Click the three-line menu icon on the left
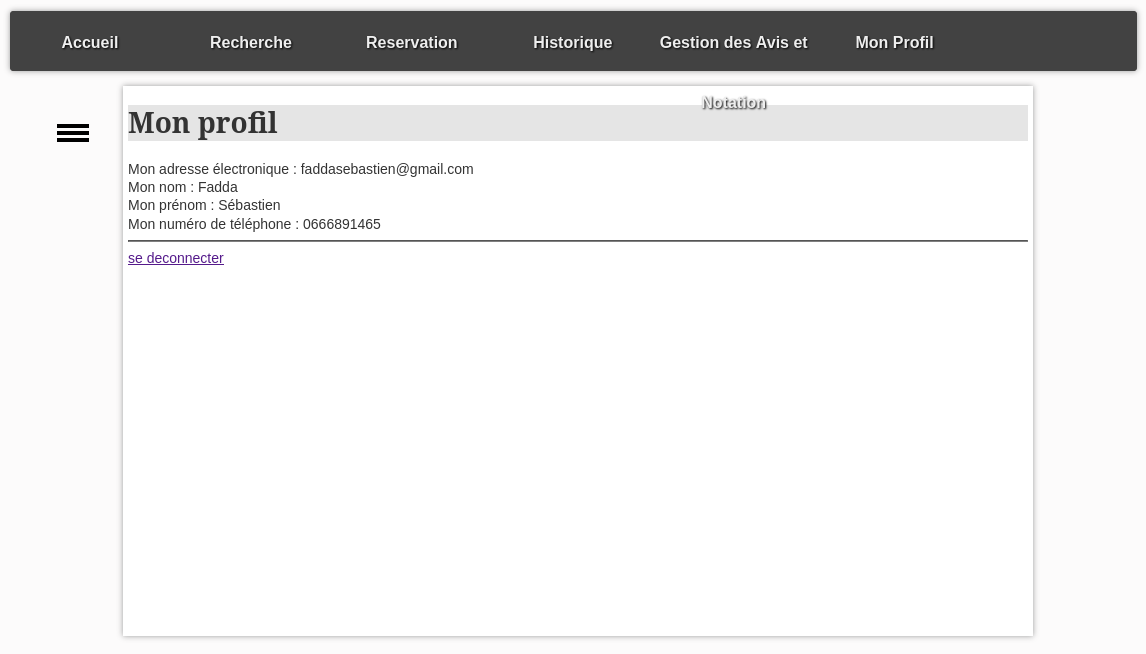 pos(73,133)
